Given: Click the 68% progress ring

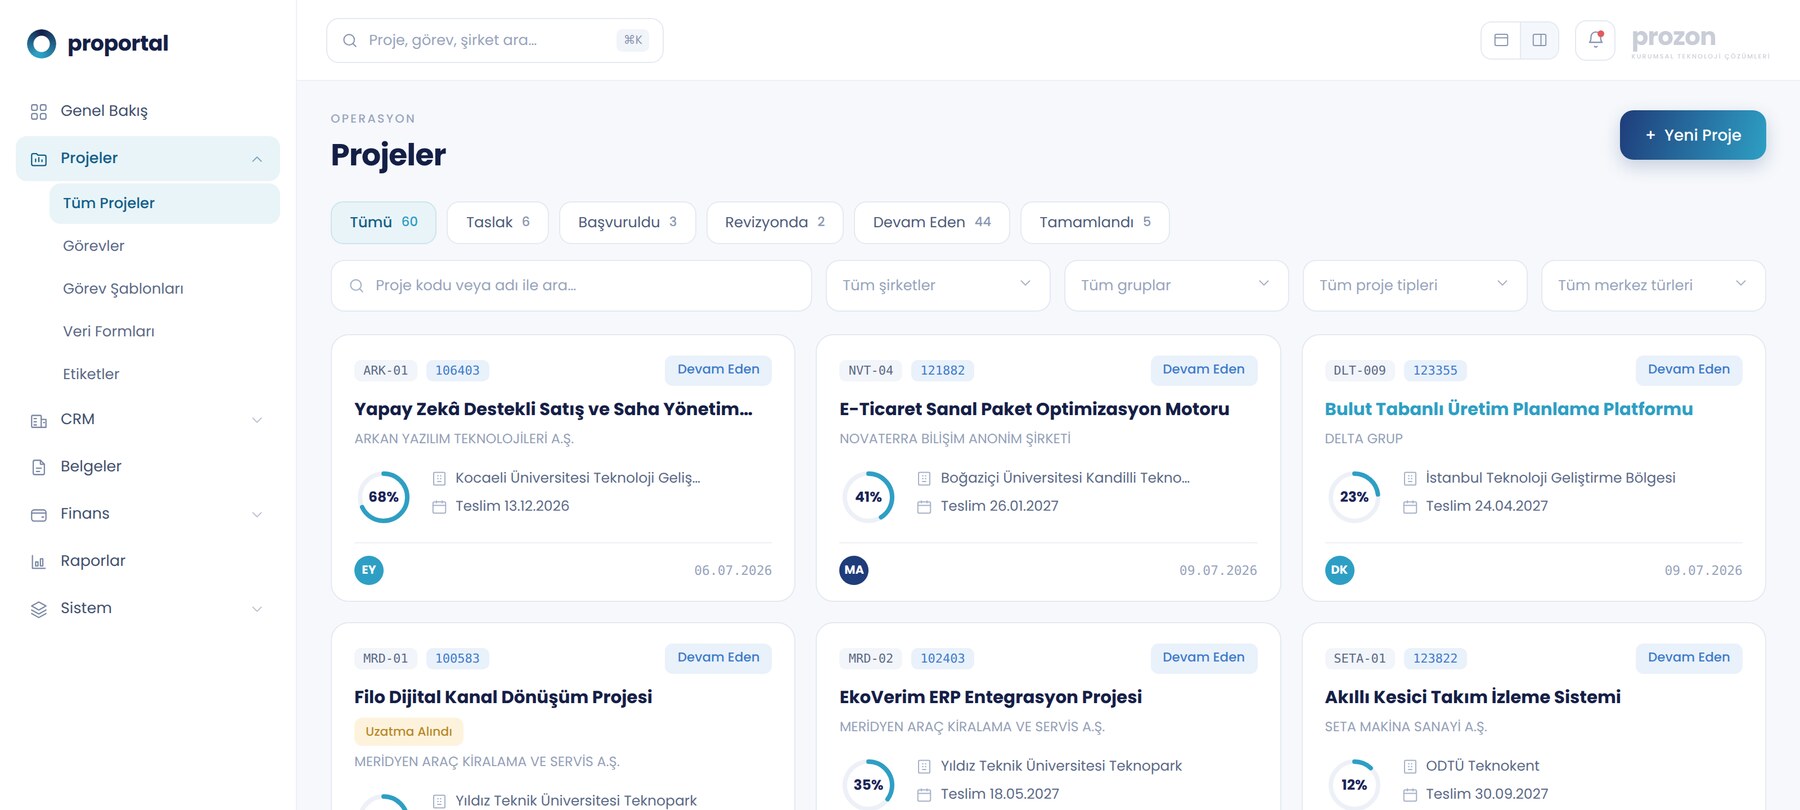Looking at the screenshot, I should click(x=384, y=497).
